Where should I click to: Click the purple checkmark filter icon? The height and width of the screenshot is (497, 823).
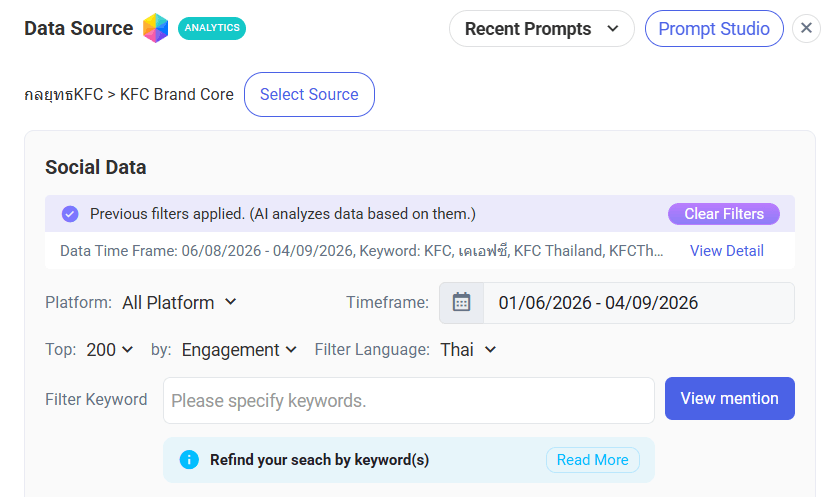tap(70, 214)
